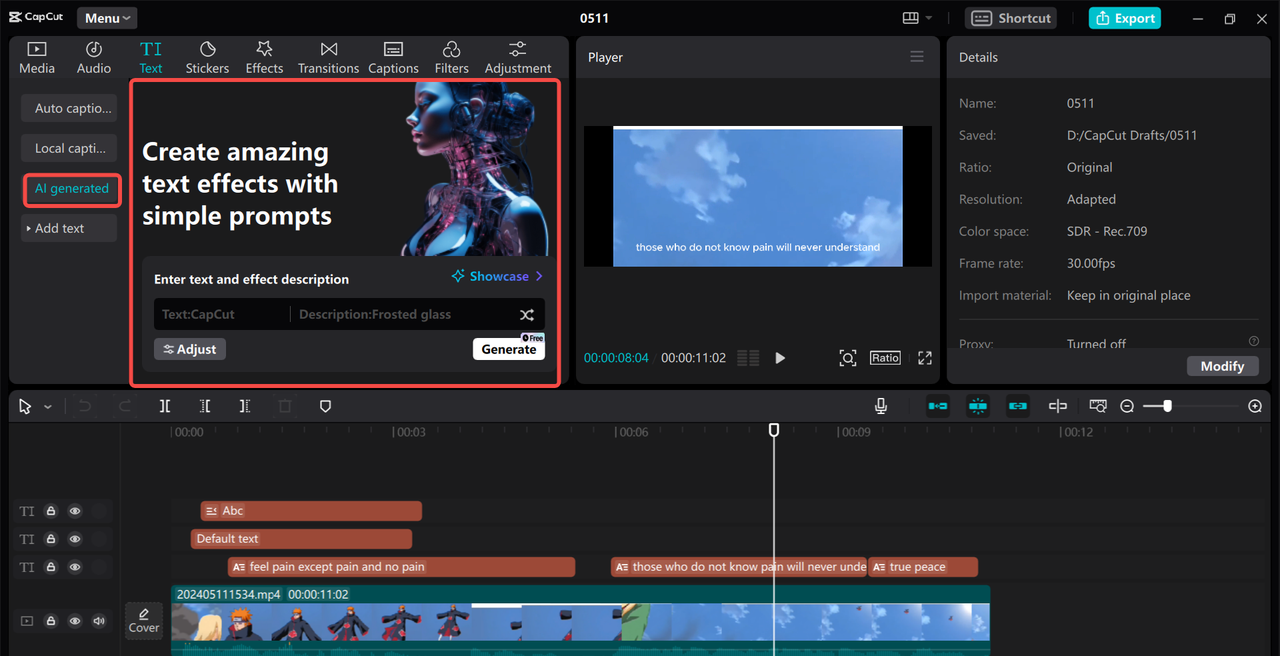Viewport: 1280px width, 656px height.
Task: Expand the pointer tool dropdown arrow
Action: tap(48, 407)
